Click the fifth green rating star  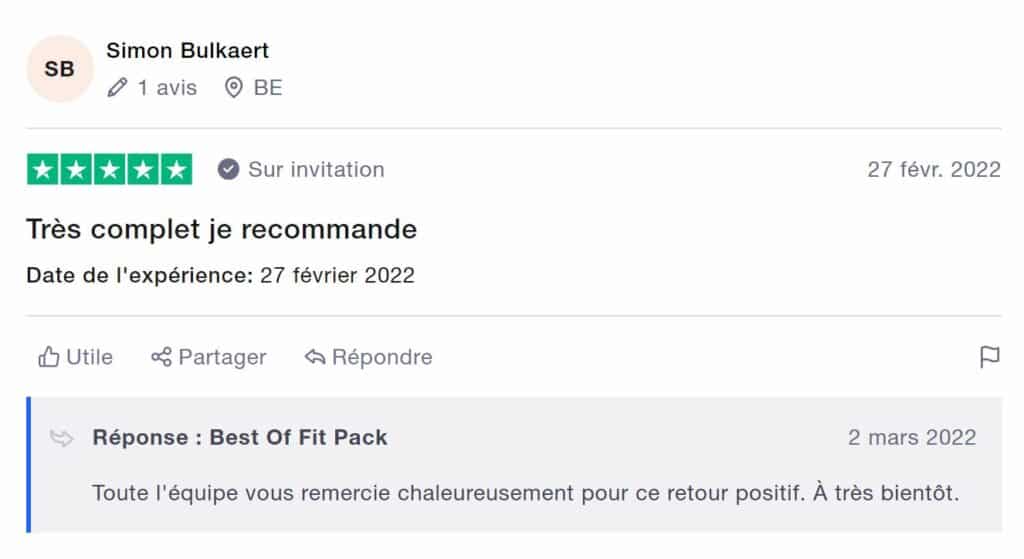pyautogui.click(x=176, y=170)
